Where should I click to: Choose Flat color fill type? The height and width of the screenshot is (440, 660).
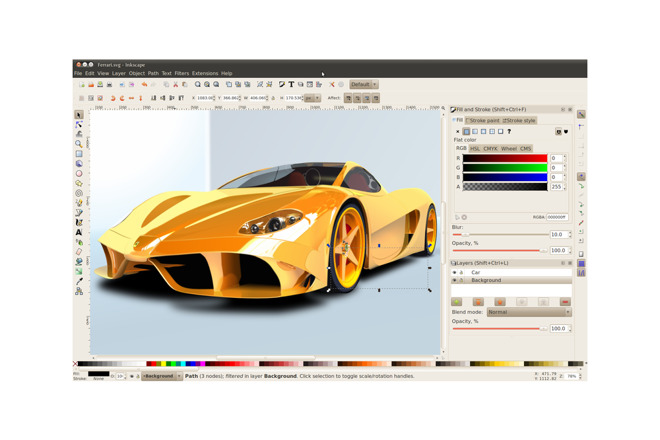(x=466, y=132)
